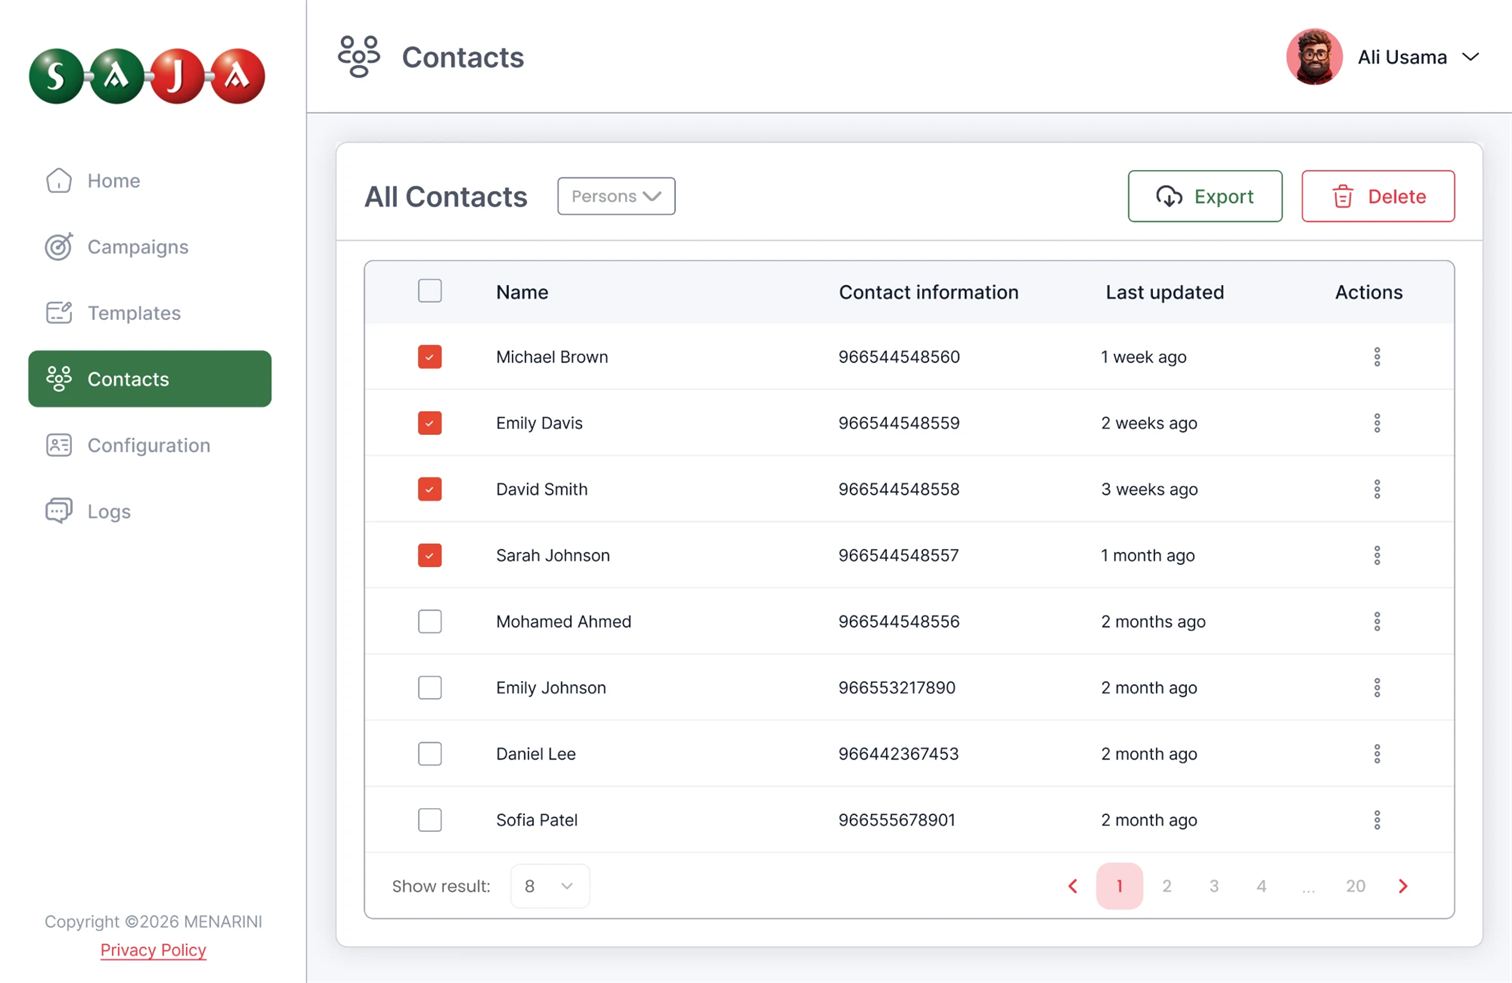Viewport: 1512px width, 983px height.
Task: Open the Configuration page
Action: pos(150,445)
